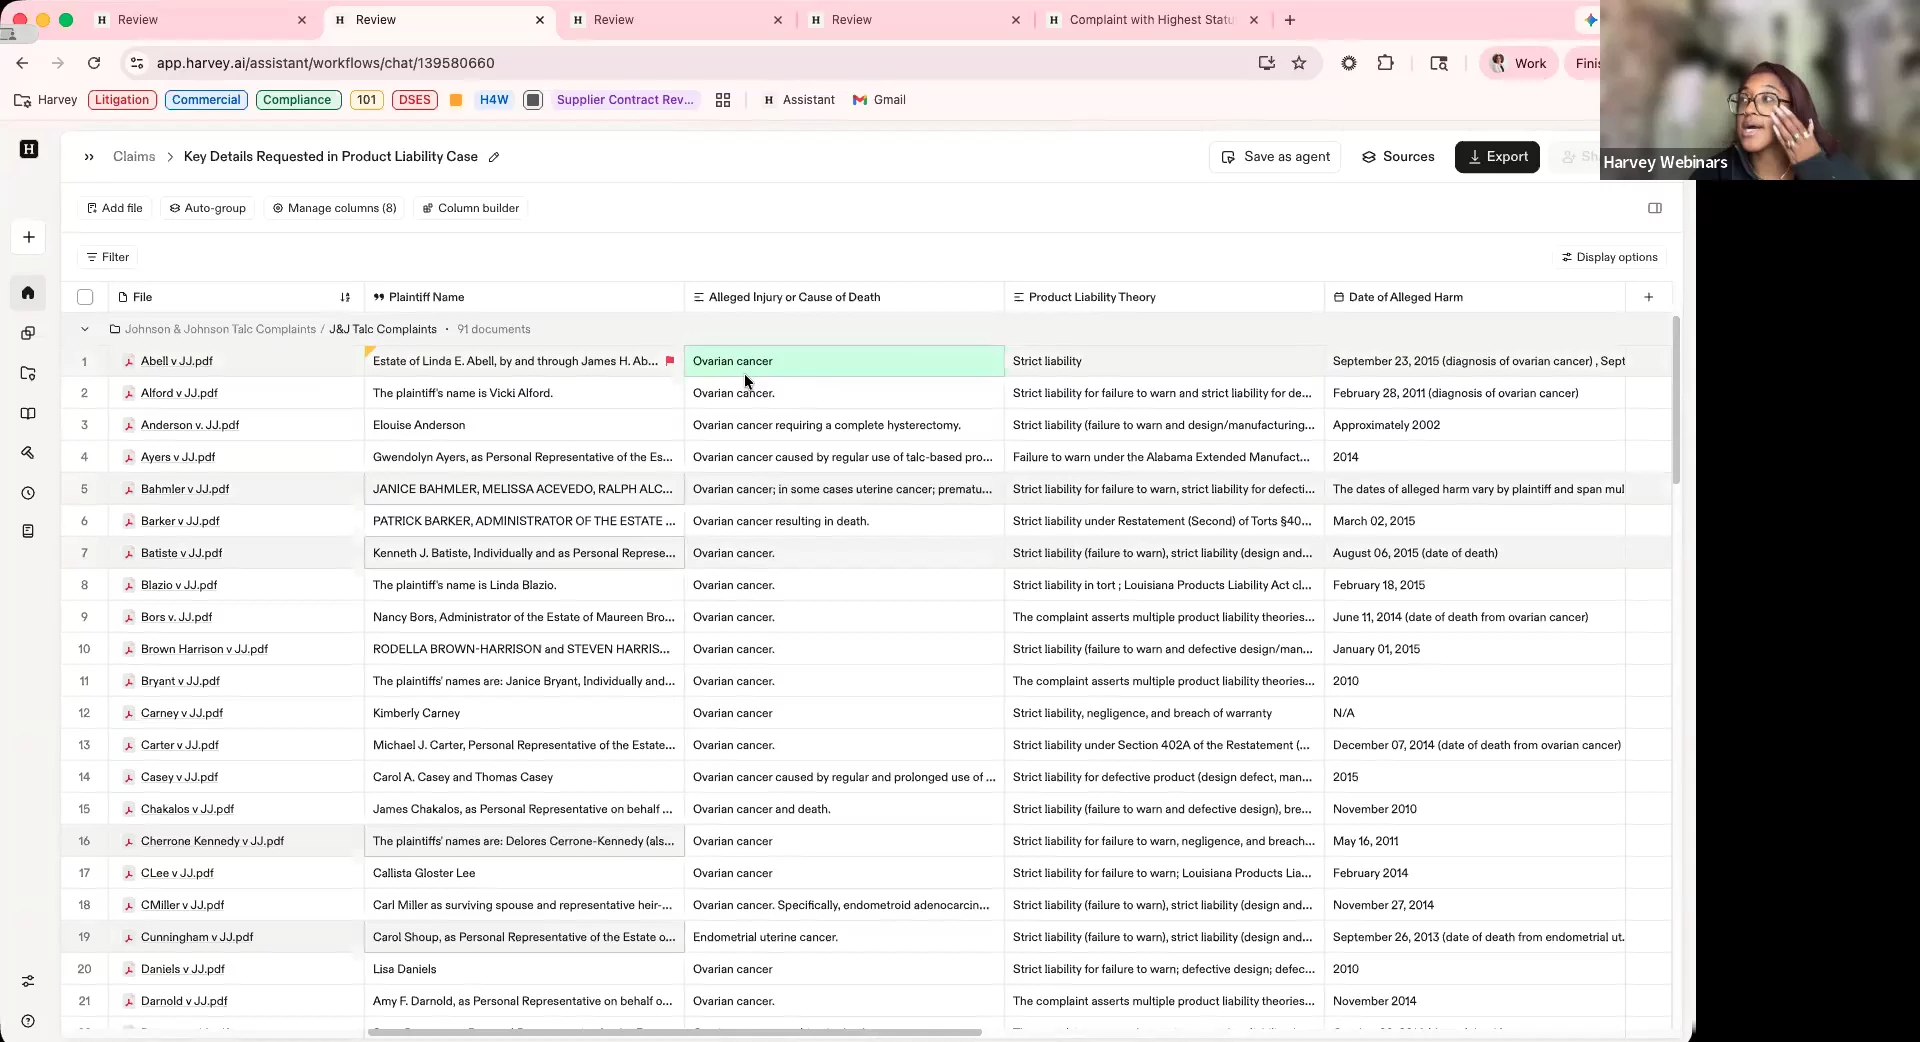
Task: Click the Column builder button
Action: (470, 208)
